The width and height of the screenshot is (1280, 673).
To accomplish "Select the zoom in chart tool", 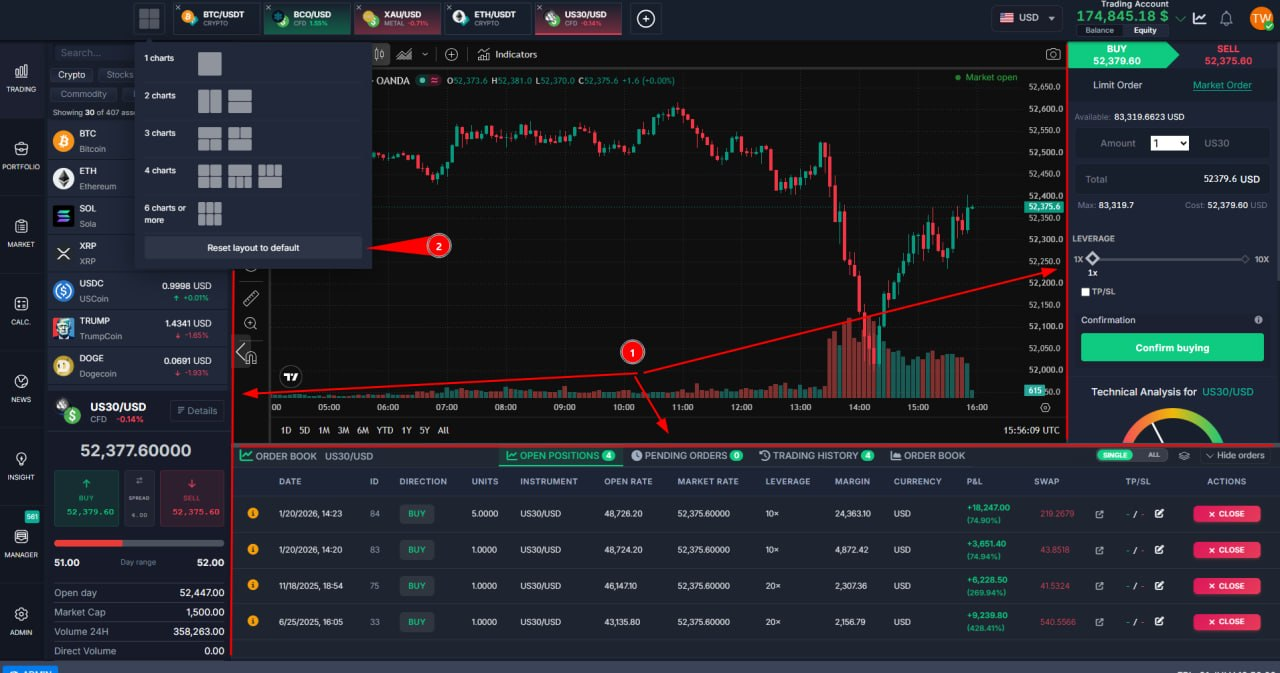I will 251,323.
